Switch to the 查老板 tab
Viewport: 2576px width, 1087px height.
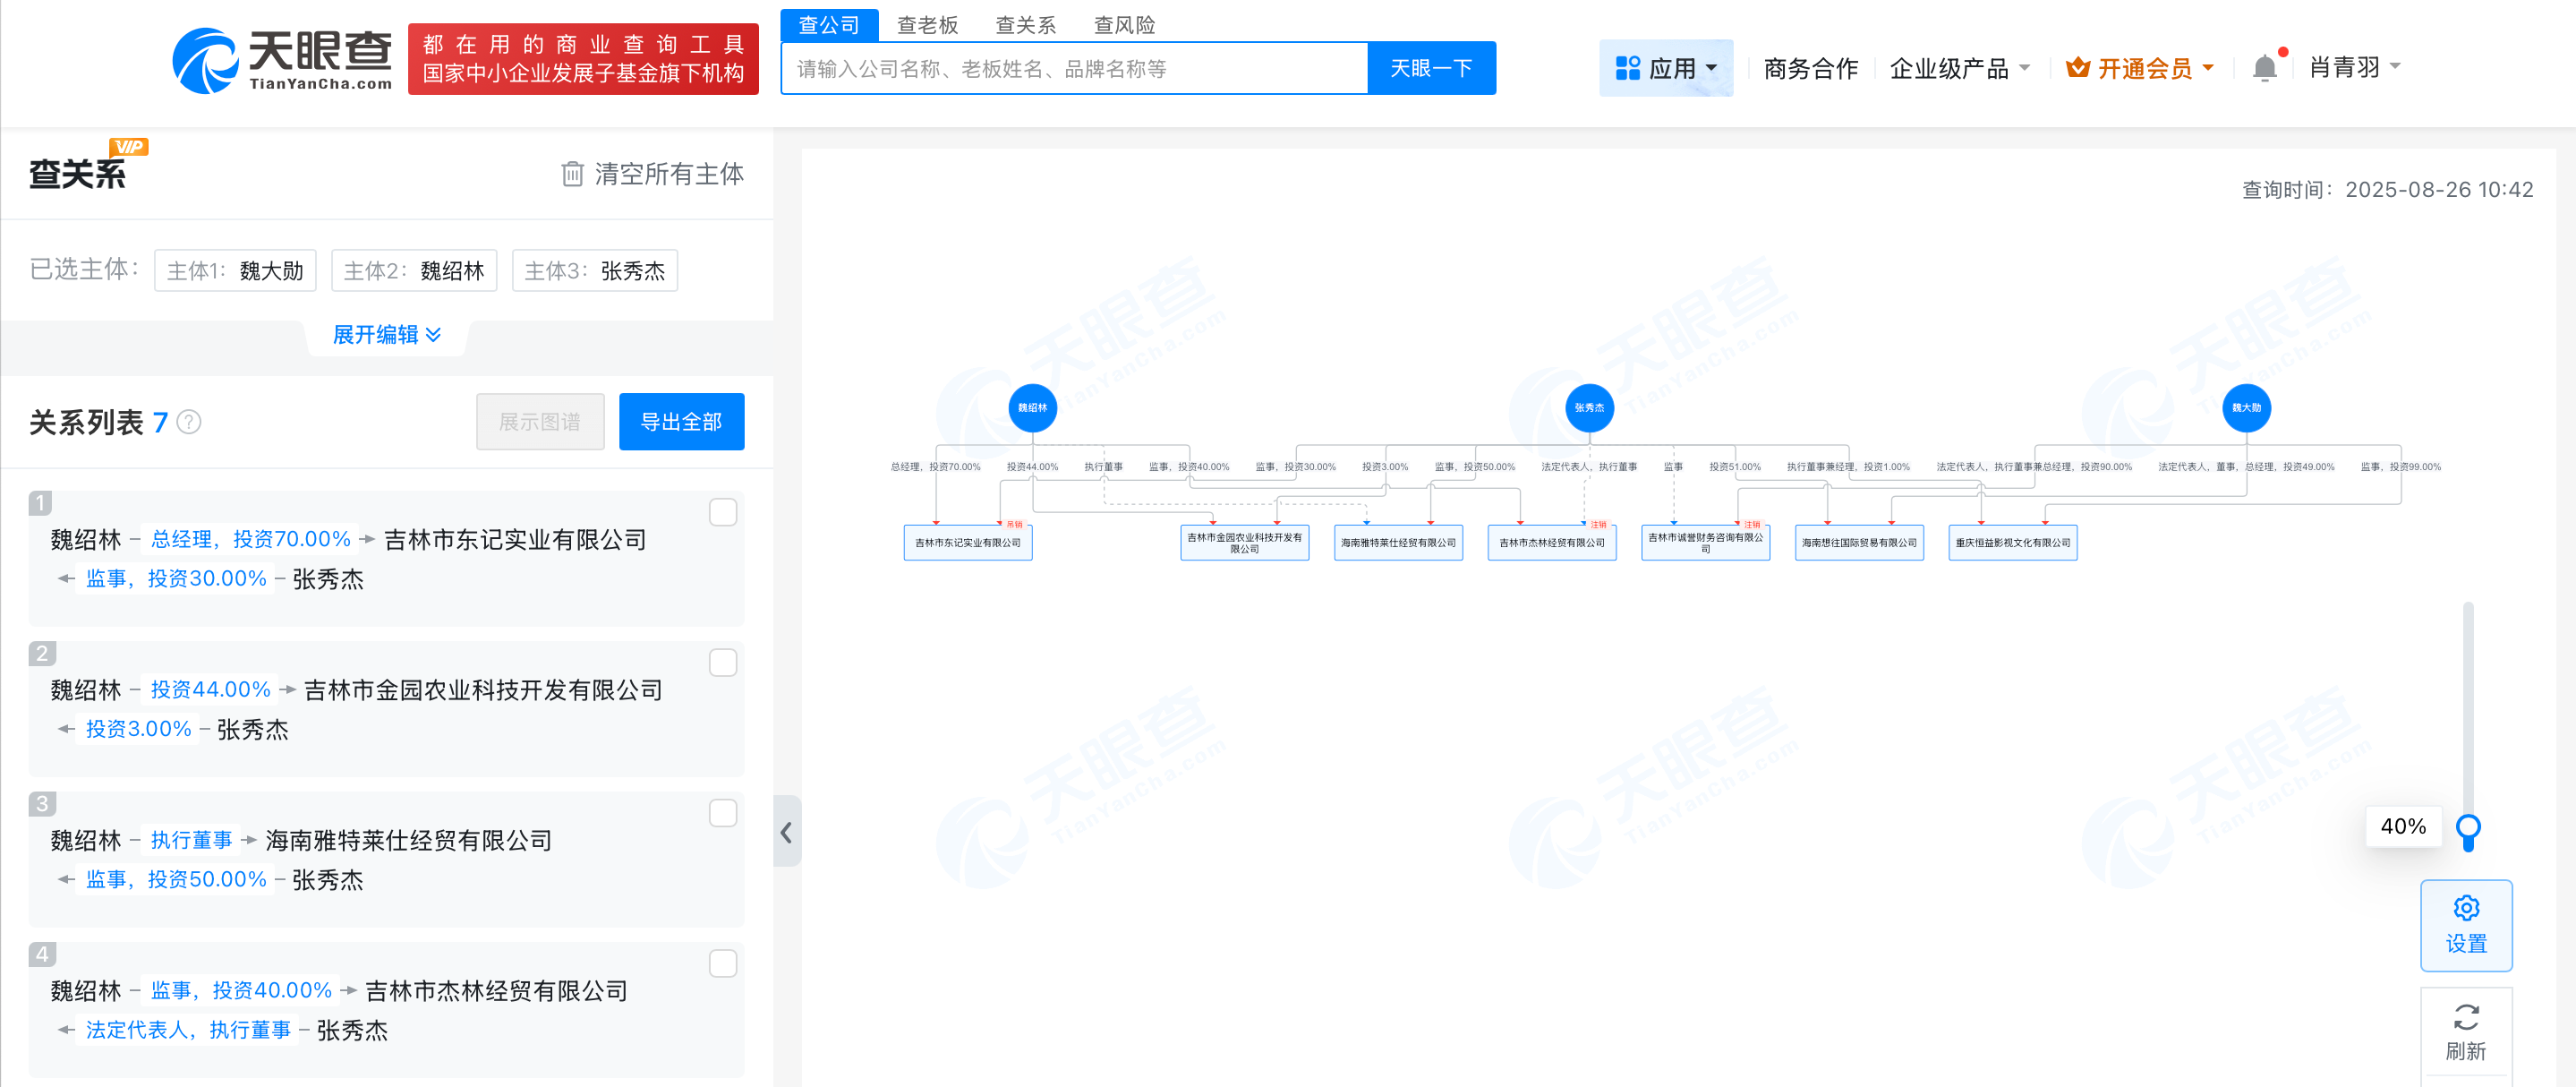(926, 24)
